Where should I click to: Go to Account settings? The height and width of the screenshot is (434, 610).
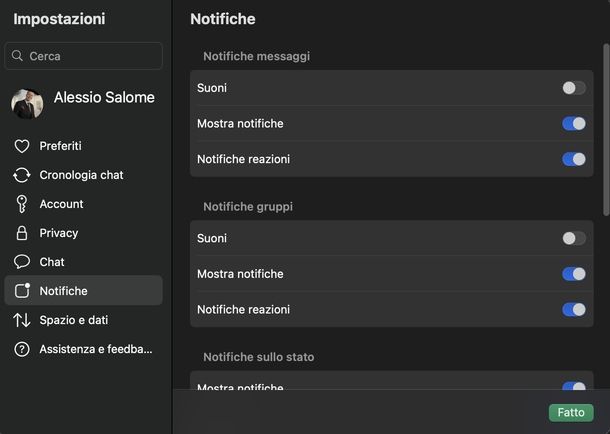pyautogui.click(x=83, y=204)
